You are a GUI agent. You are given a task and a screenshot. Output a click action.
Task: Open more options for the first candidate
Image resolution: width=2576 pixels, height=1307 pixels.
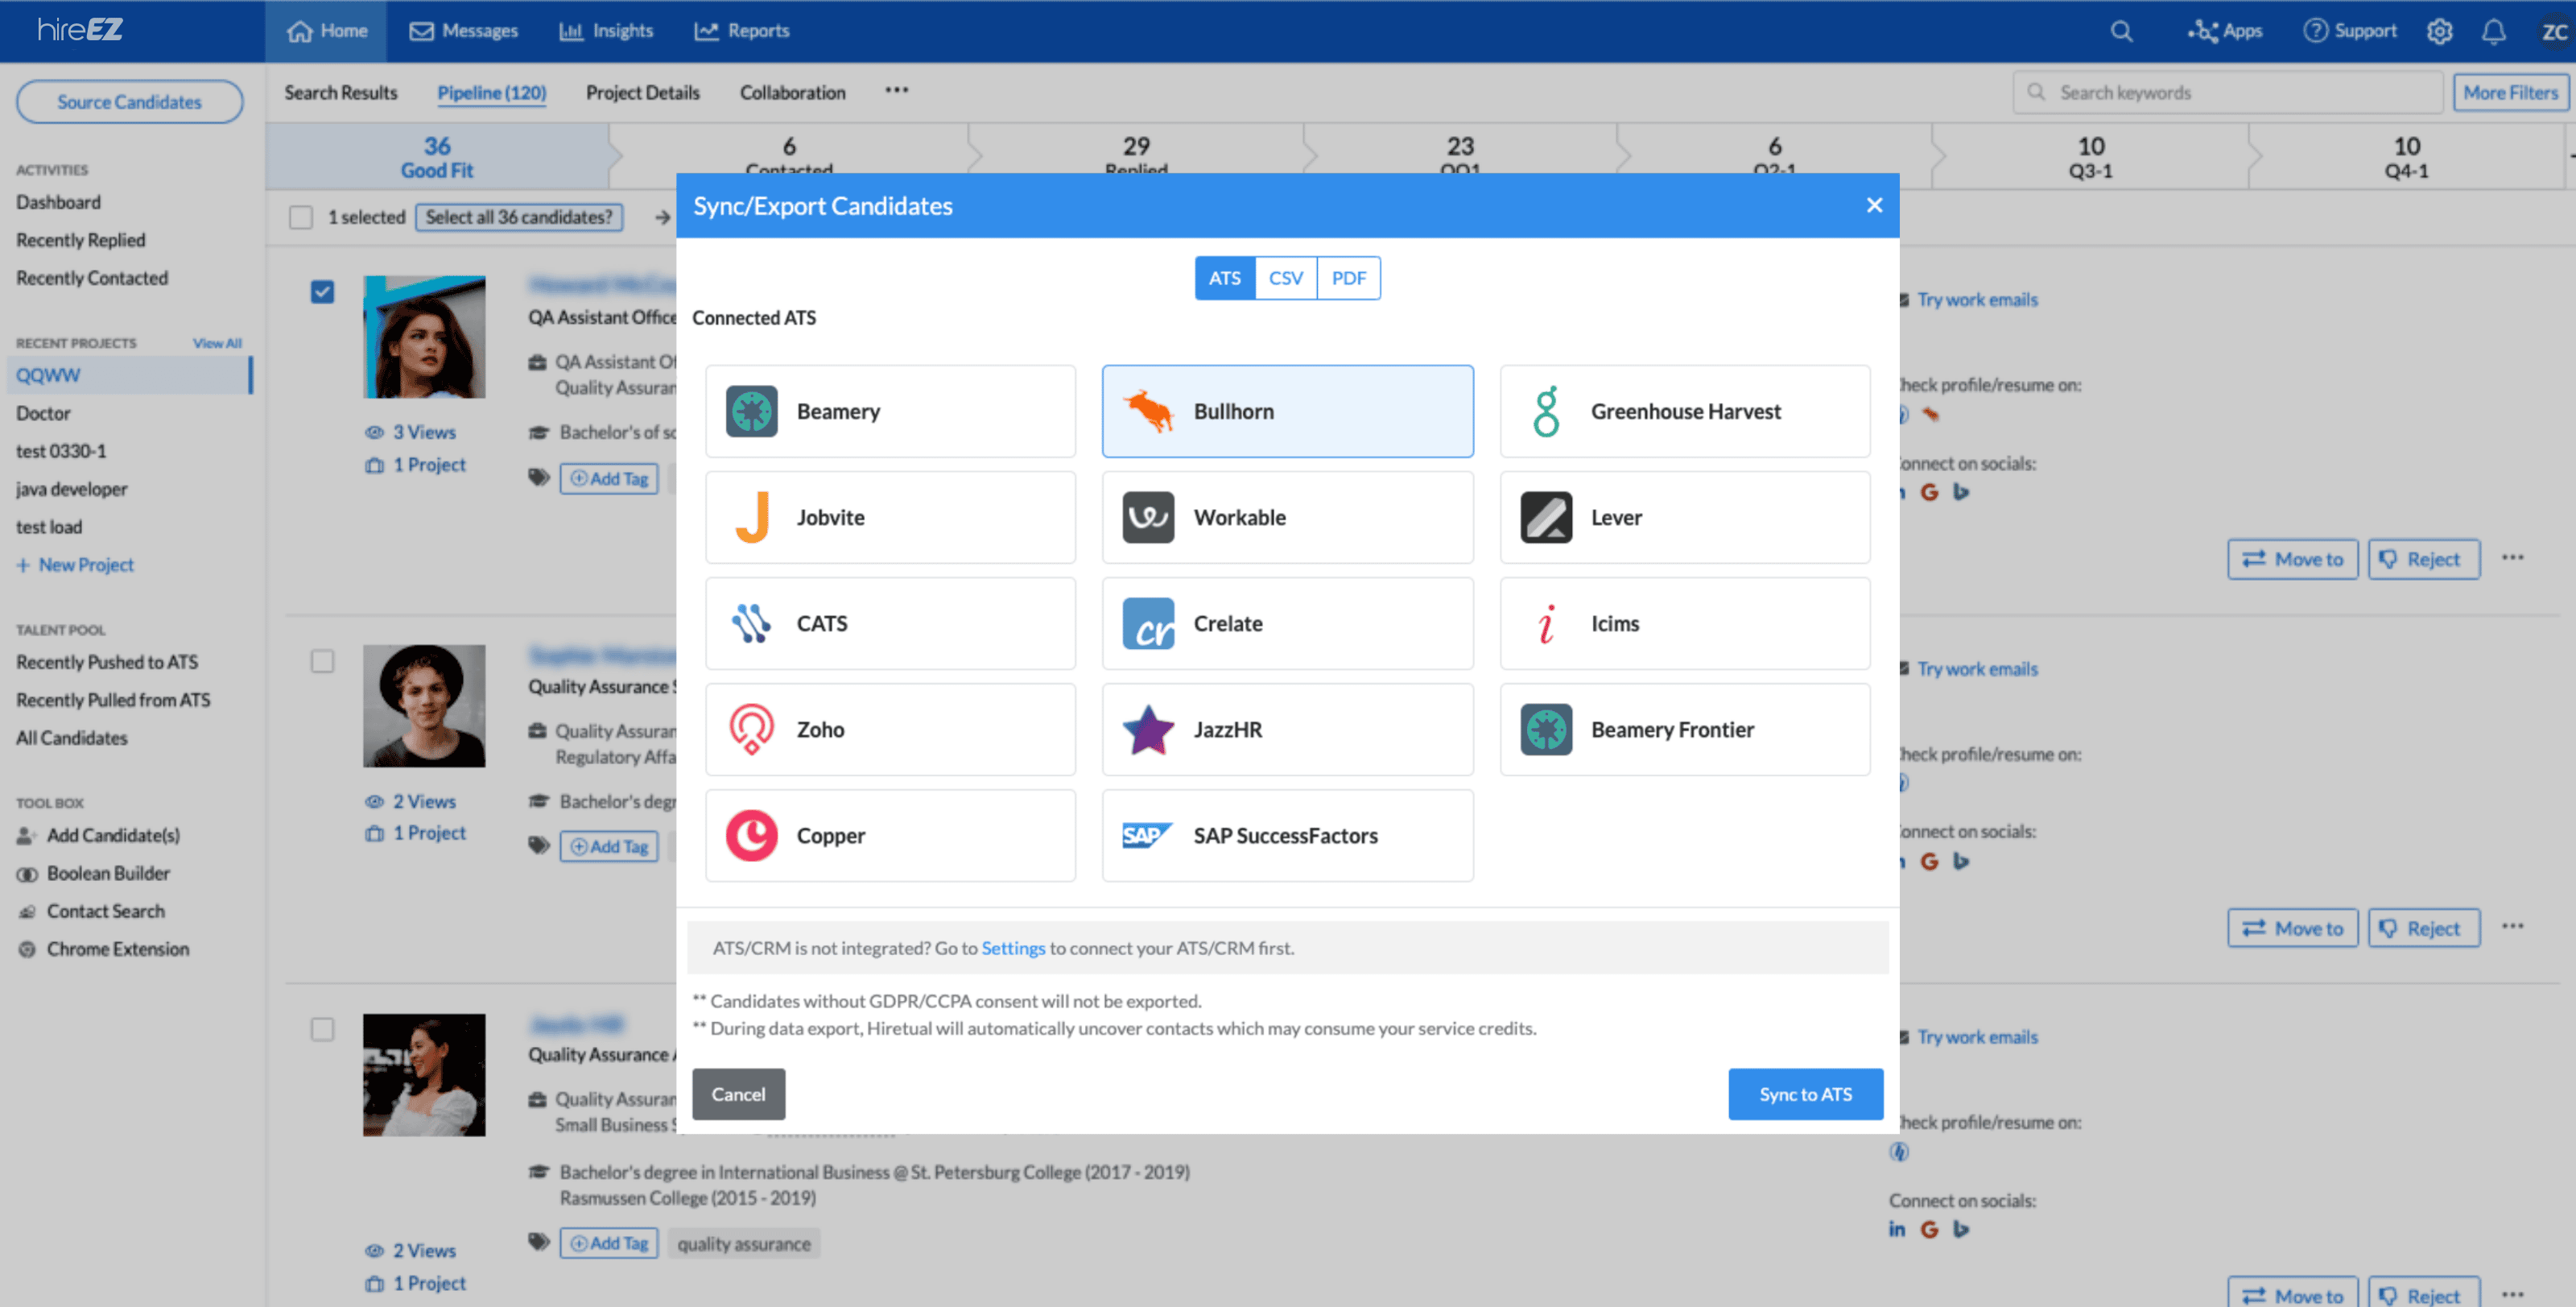2513,557
